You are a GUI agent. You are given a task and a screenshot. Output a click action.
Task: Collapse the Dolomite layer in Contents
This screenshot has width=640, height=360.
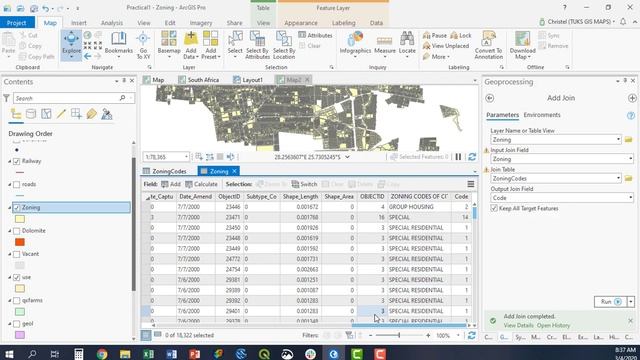click(x=10, y=231)
